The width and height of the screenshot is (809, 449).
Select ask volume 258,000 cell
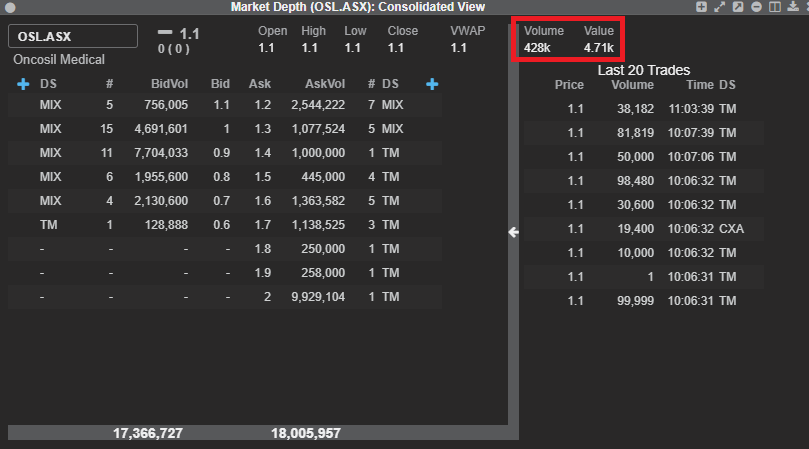pos(323,272)
